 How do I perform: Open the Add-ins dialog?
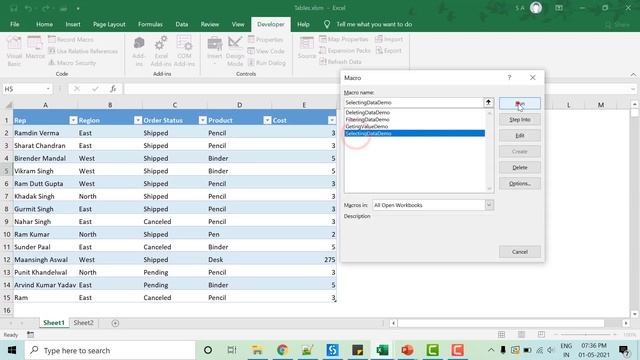tap(139, 51)
